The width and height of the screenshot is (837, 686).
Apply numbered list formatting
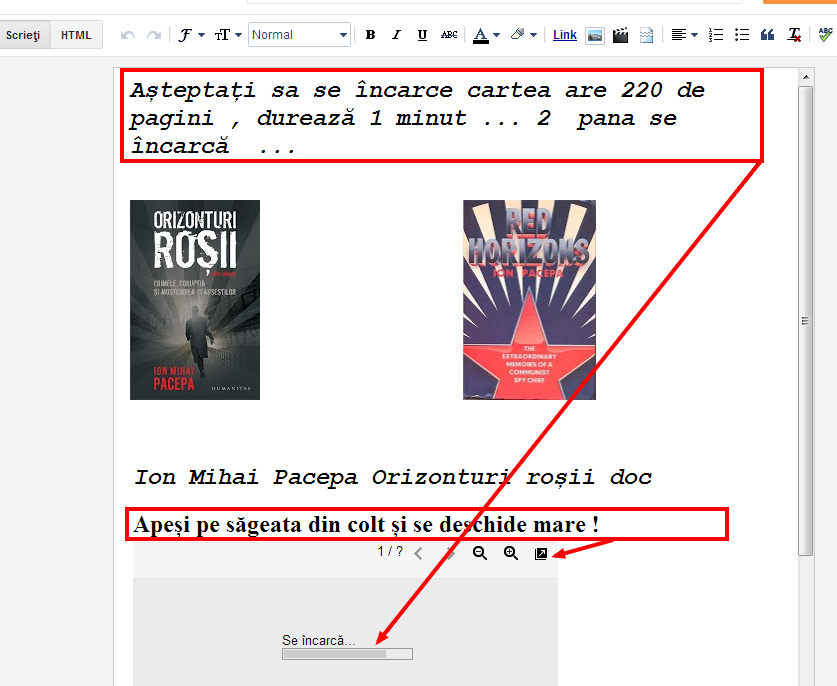coord(716,35)
